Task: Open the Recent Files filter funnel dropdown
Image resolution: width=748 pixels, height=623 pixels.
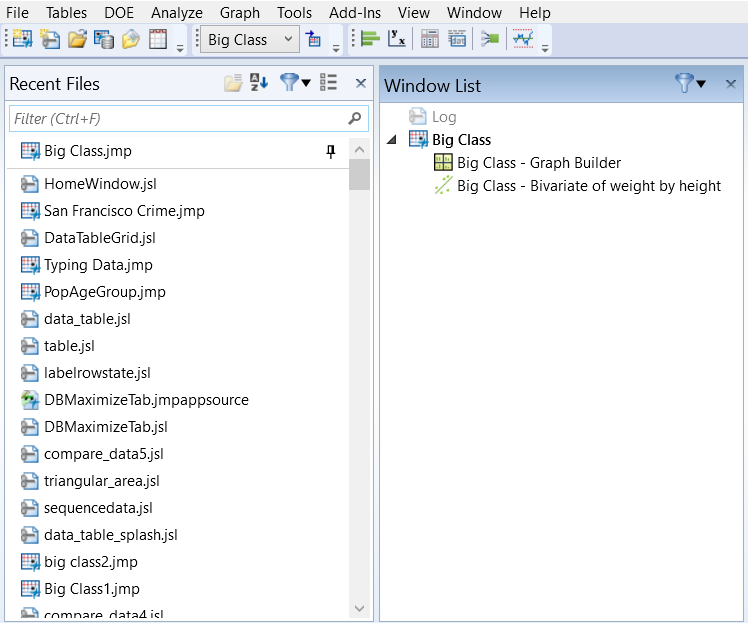Action: coord(295,84)
